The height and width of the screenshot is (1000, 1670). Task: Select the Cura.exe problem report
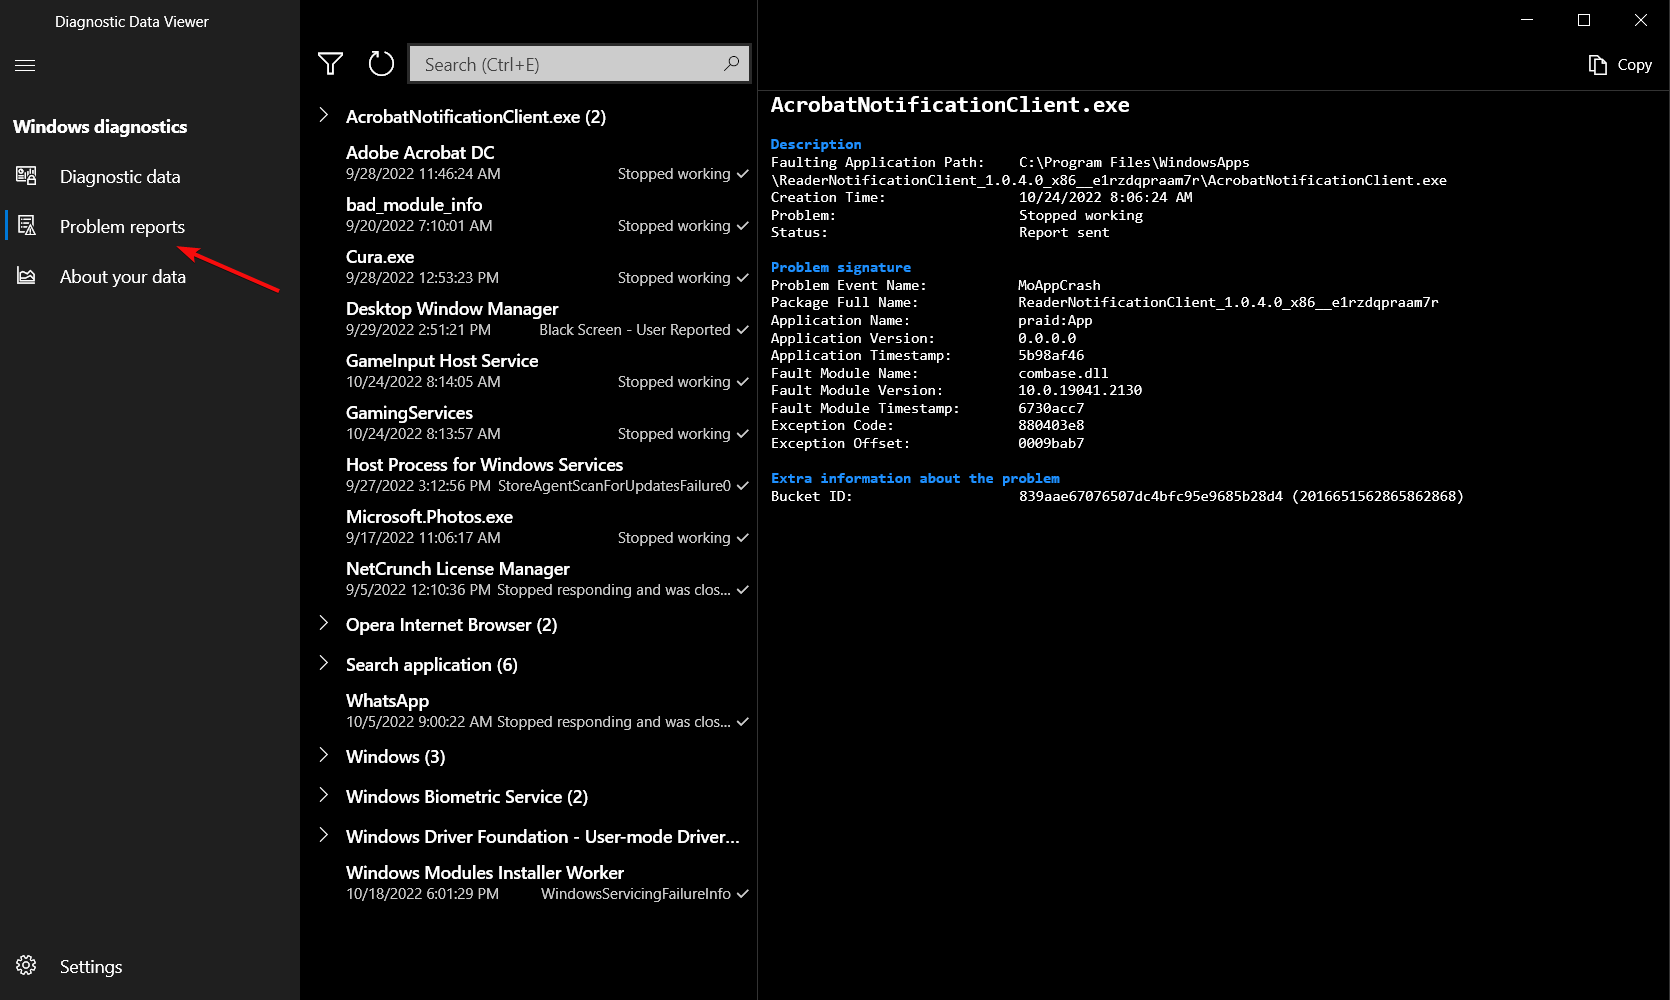[x=380, y=257]
